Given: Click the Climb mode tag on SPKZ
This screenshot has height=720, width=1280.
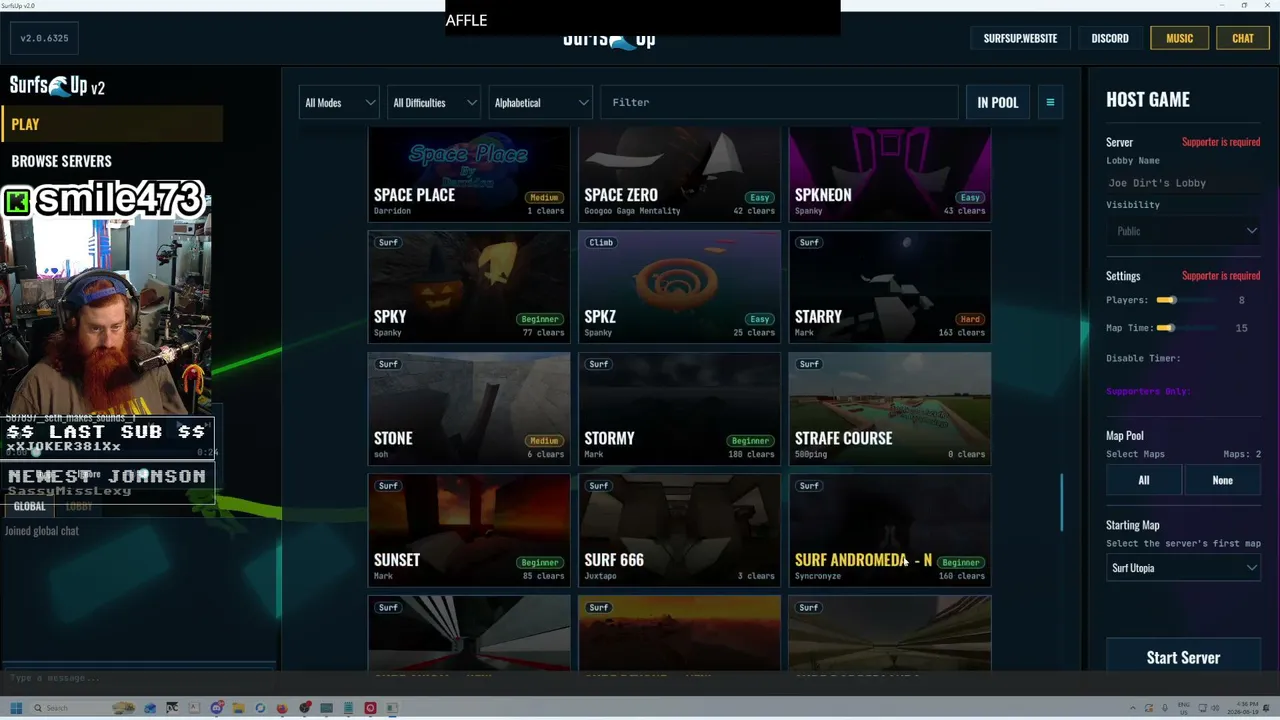Looking at the screenshot, I should click(x=601, y=242).
